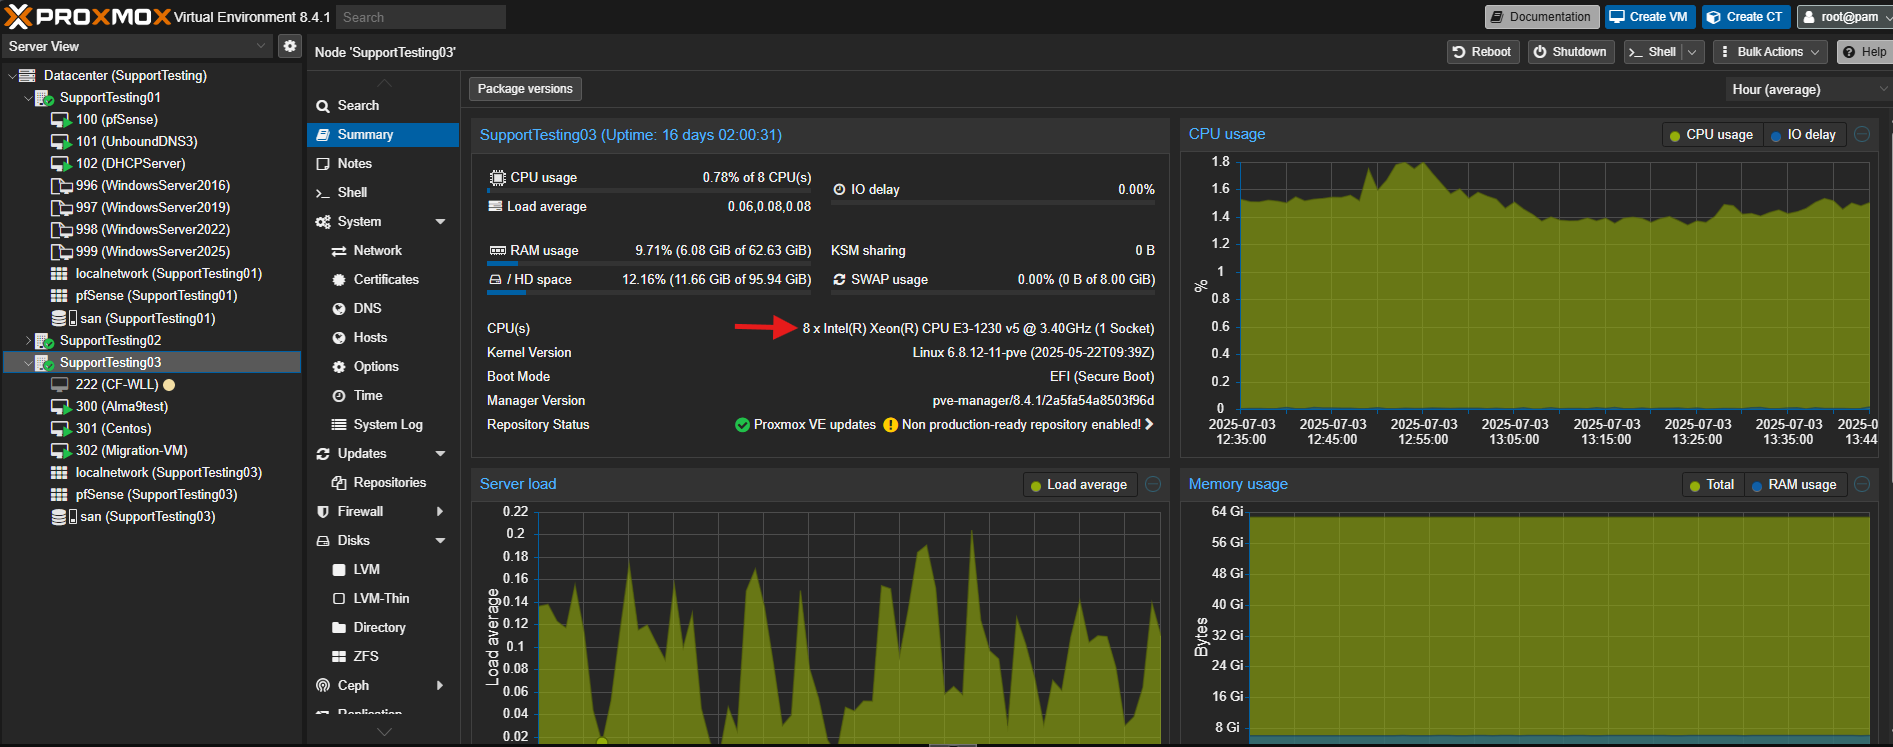
Task: Toggle Total series in Memory legend
Action: (x=1712, y=485)
